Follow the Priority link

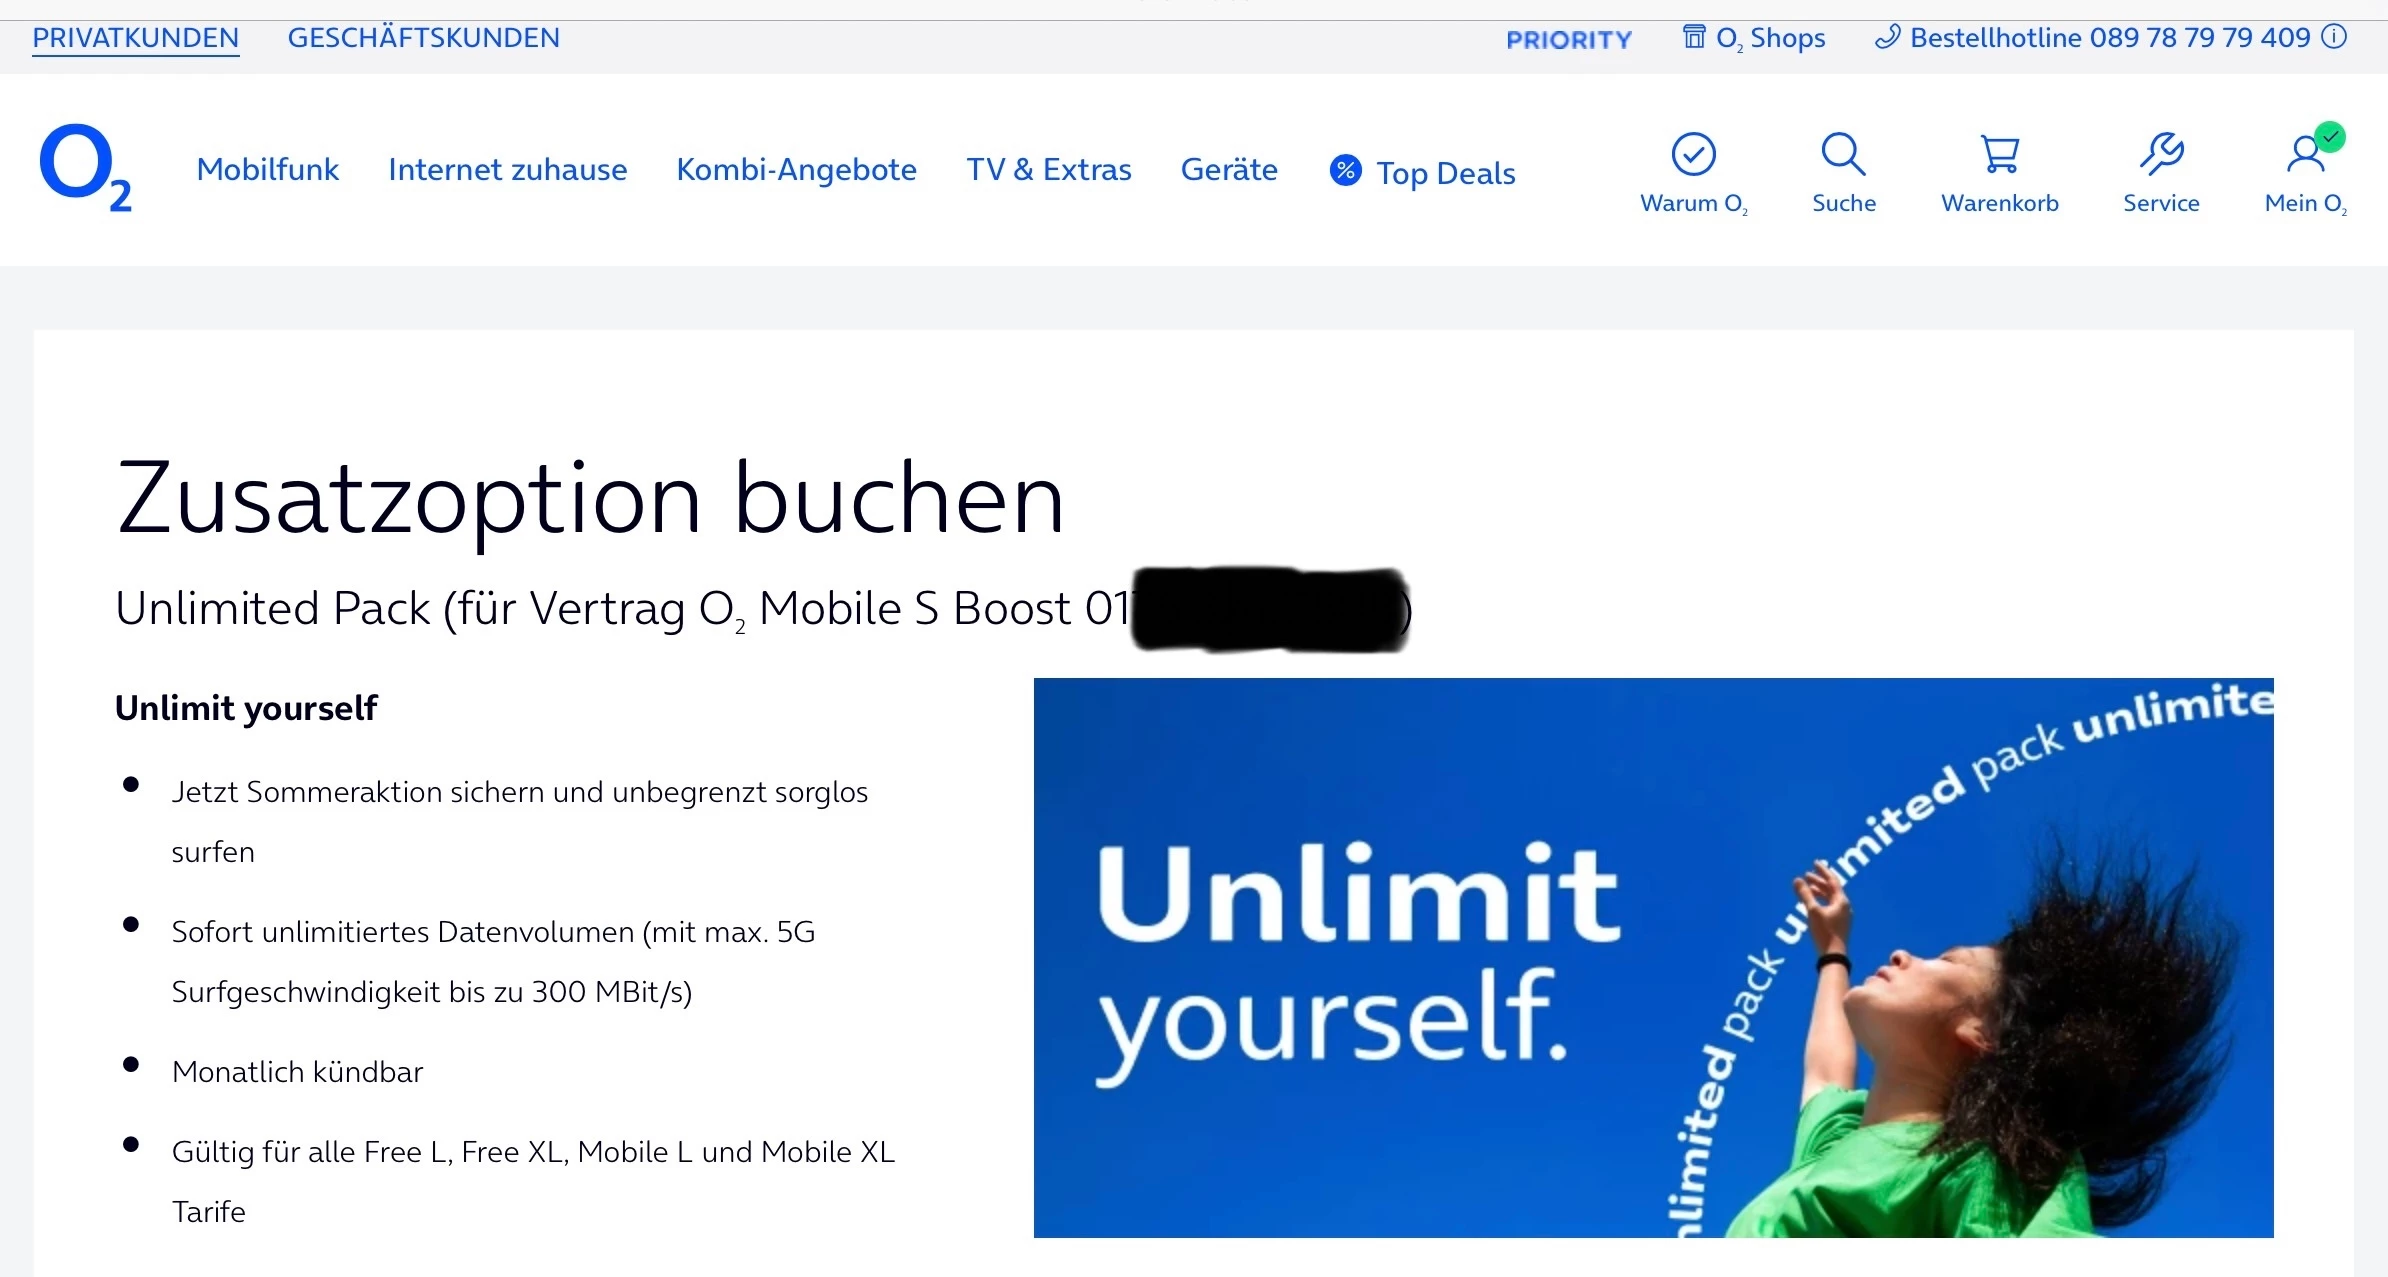1568,40
